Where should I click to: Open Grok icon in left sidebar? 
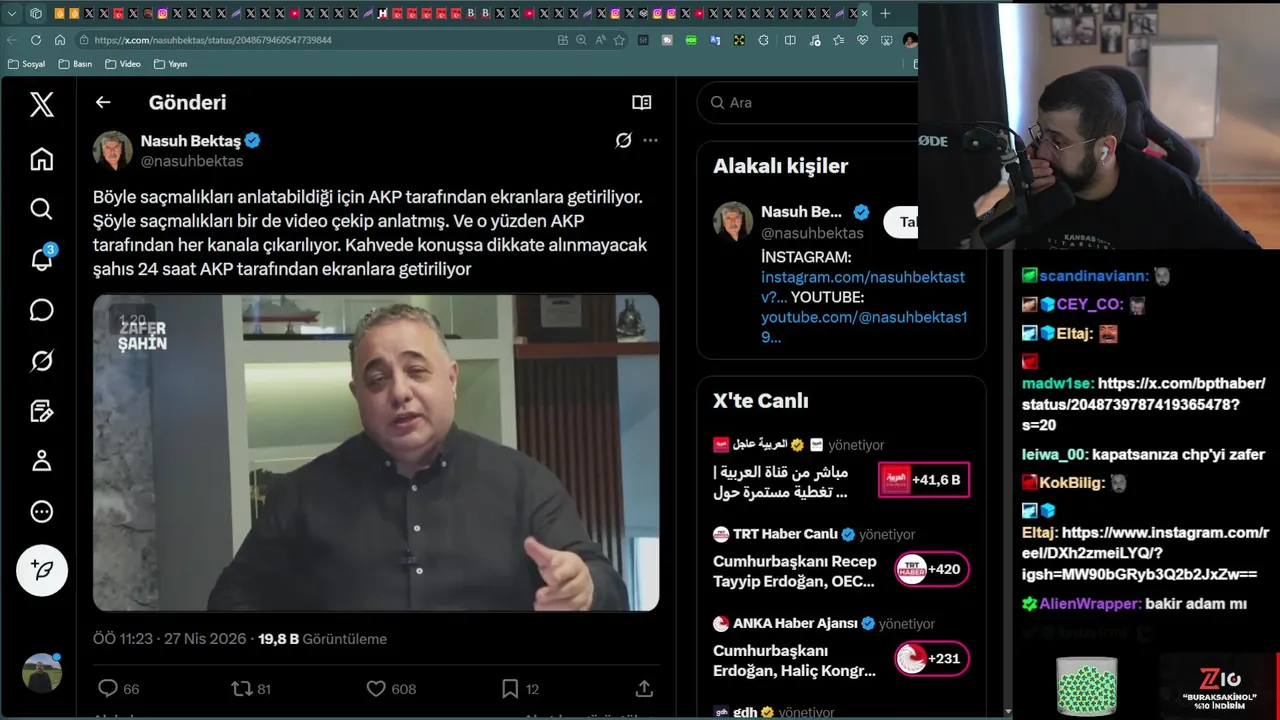pyautogui.click(x=41, y=361)
